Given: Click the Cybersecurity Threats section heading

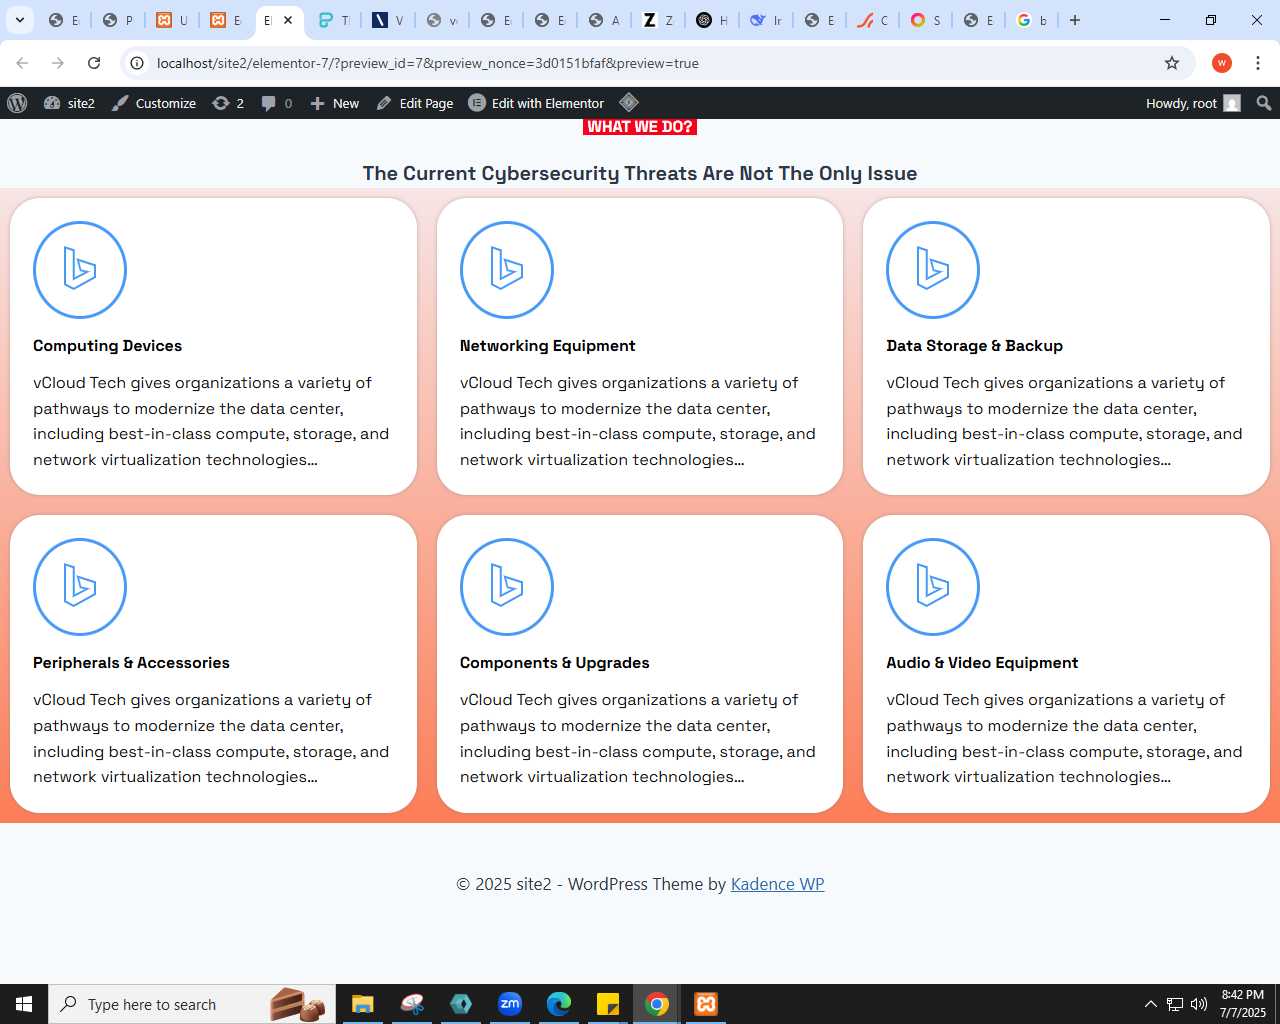Looking at the screenshot, I should 640,173.
